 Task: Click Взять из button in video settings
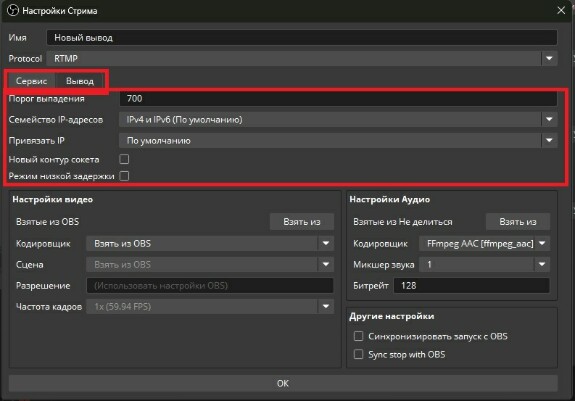point(302,222)
